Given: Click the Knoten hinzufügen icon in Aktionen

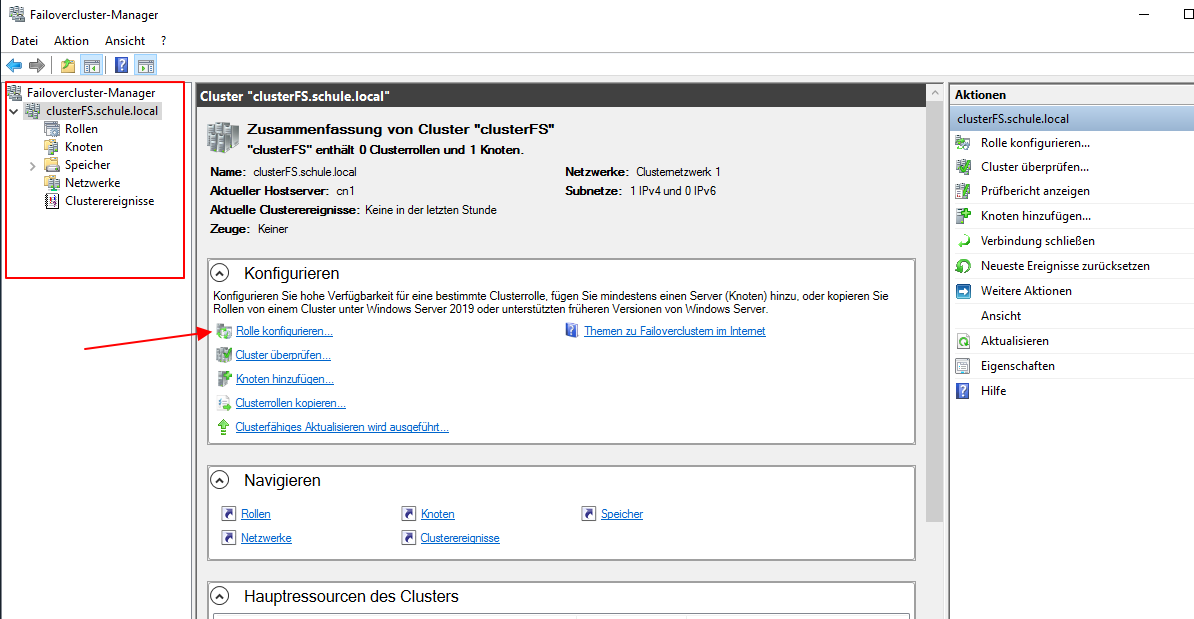Looking at the screenshot, I should (x=964, y=215).
